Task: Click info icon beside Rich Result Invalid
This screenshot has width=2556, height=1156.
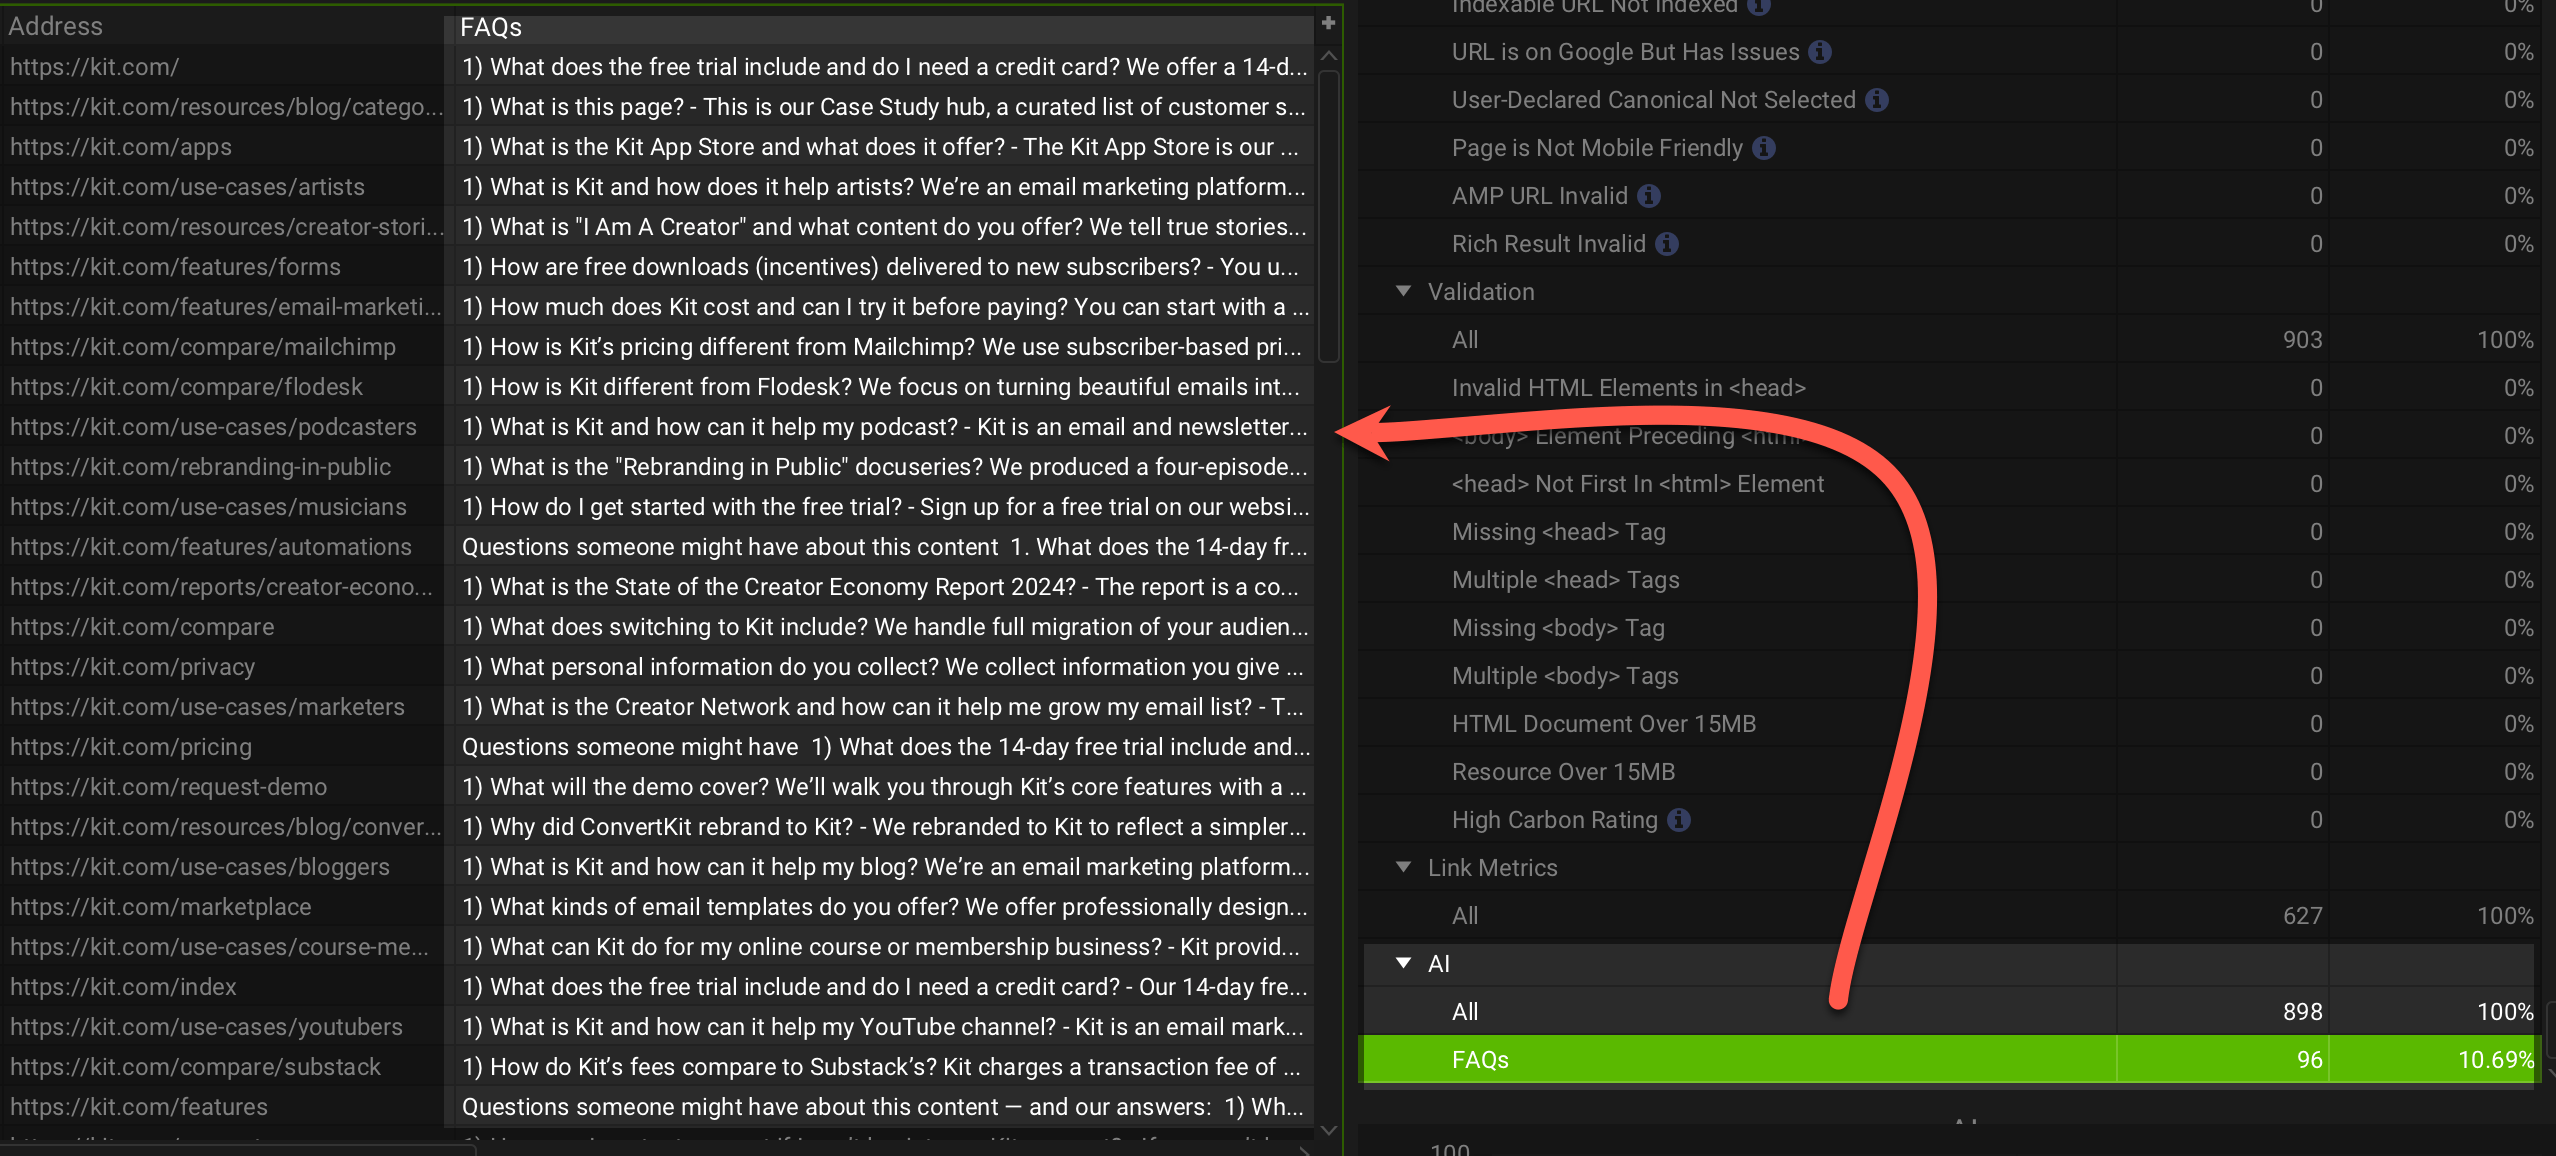Action: 1666,244
